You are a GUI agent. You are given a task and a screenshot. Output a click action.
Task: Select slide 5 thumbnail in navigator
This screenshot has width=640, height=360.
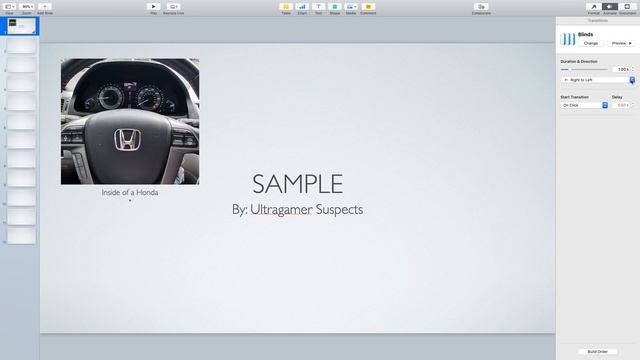[22, 102]
